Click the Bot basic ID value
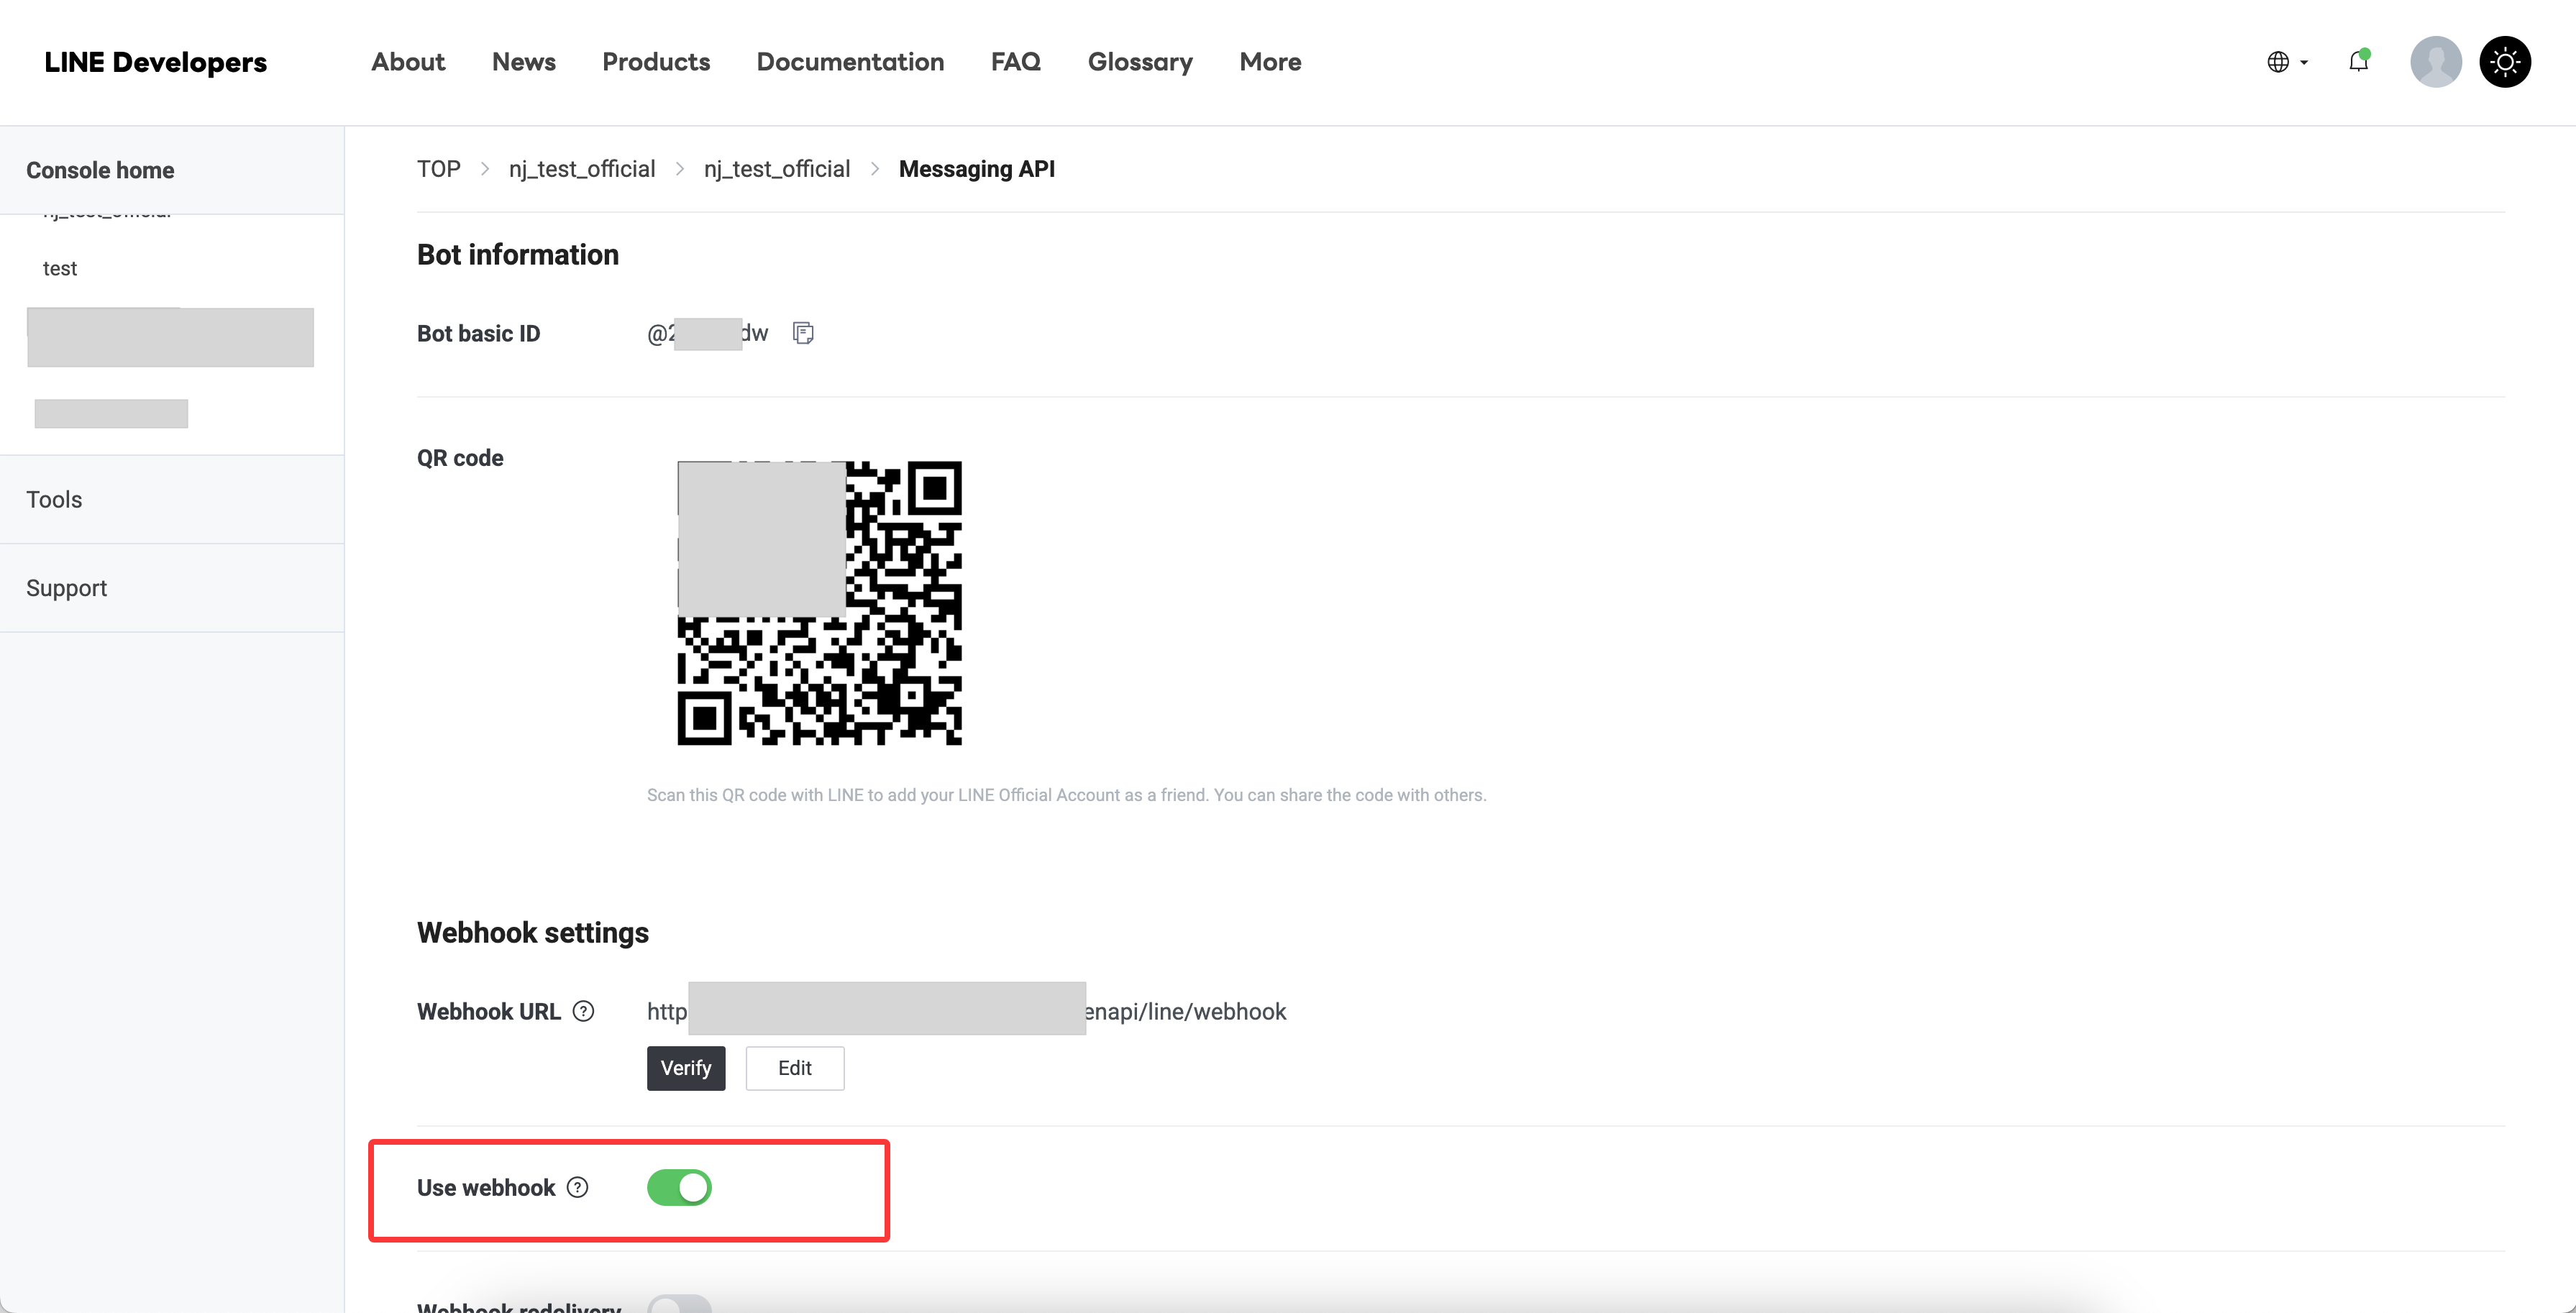 [x=707, y=333]
